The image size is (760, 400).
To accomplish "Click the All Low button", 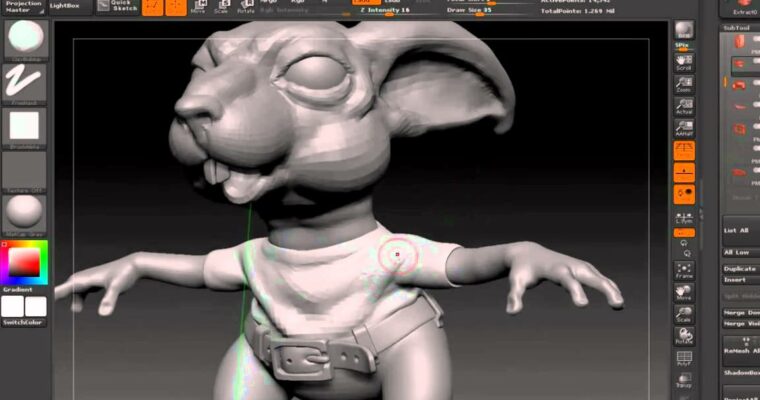I will [741, 253].
